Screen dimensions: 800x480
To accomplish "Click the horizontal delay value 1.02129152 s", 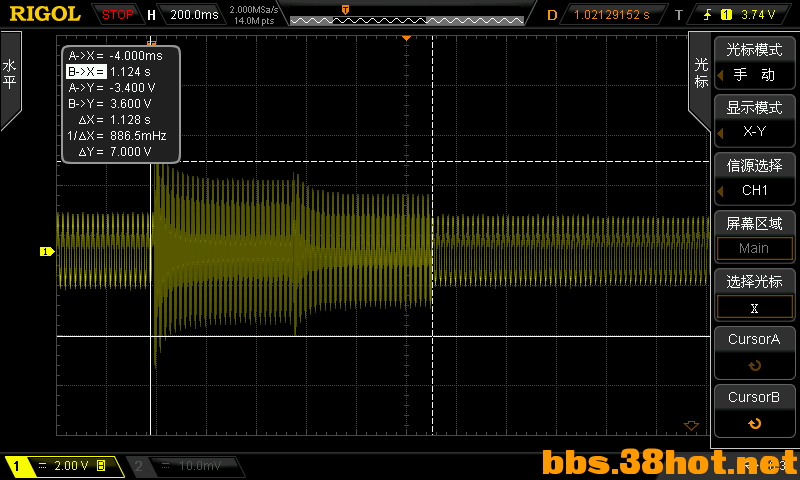I will (x=612, y=15).
